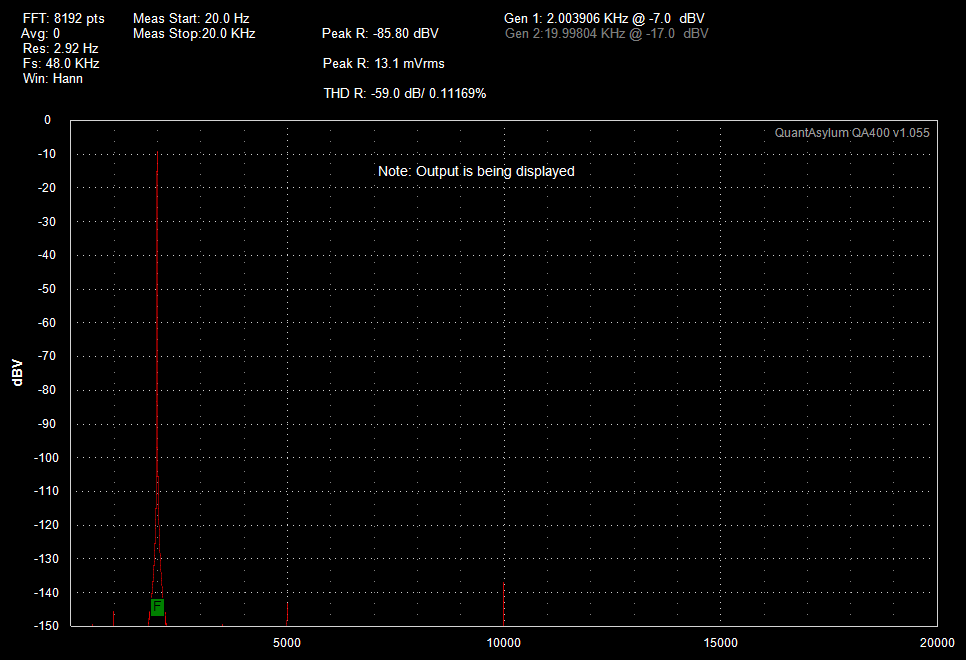Click the -150 y-axis label
This screenshot has height=660, width=966.
[45, 625]
